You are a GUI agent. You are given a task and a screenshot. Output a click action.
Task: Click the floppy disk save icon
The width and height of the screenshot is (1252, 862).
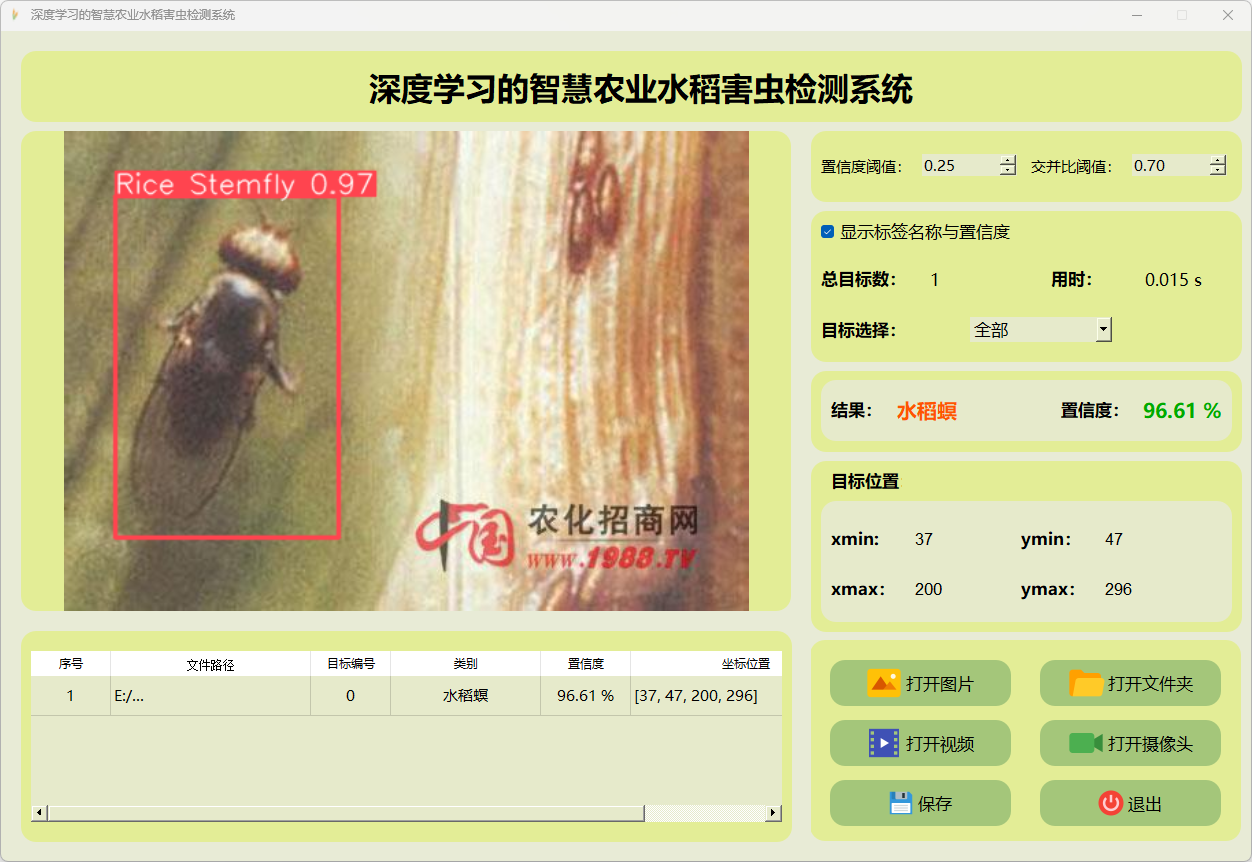[x=901, y=803]
